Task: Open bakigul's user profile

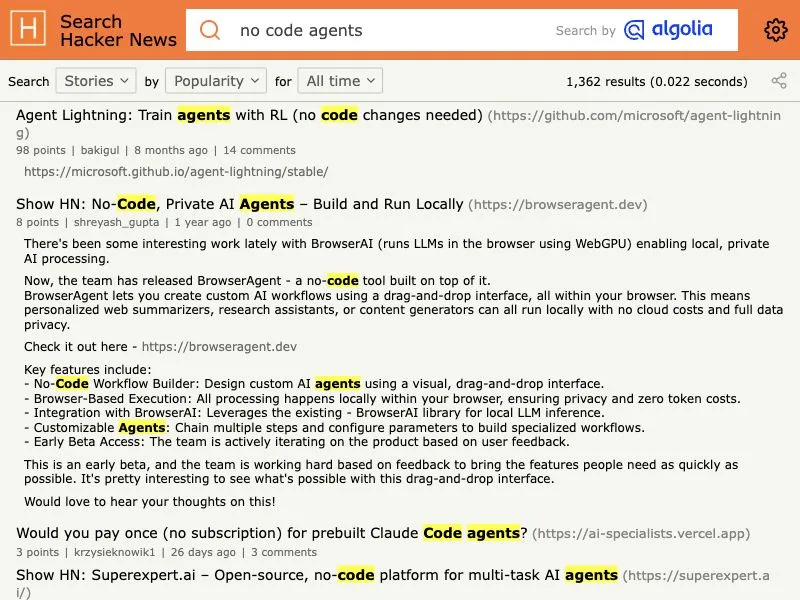Action: tap(100, 150)
